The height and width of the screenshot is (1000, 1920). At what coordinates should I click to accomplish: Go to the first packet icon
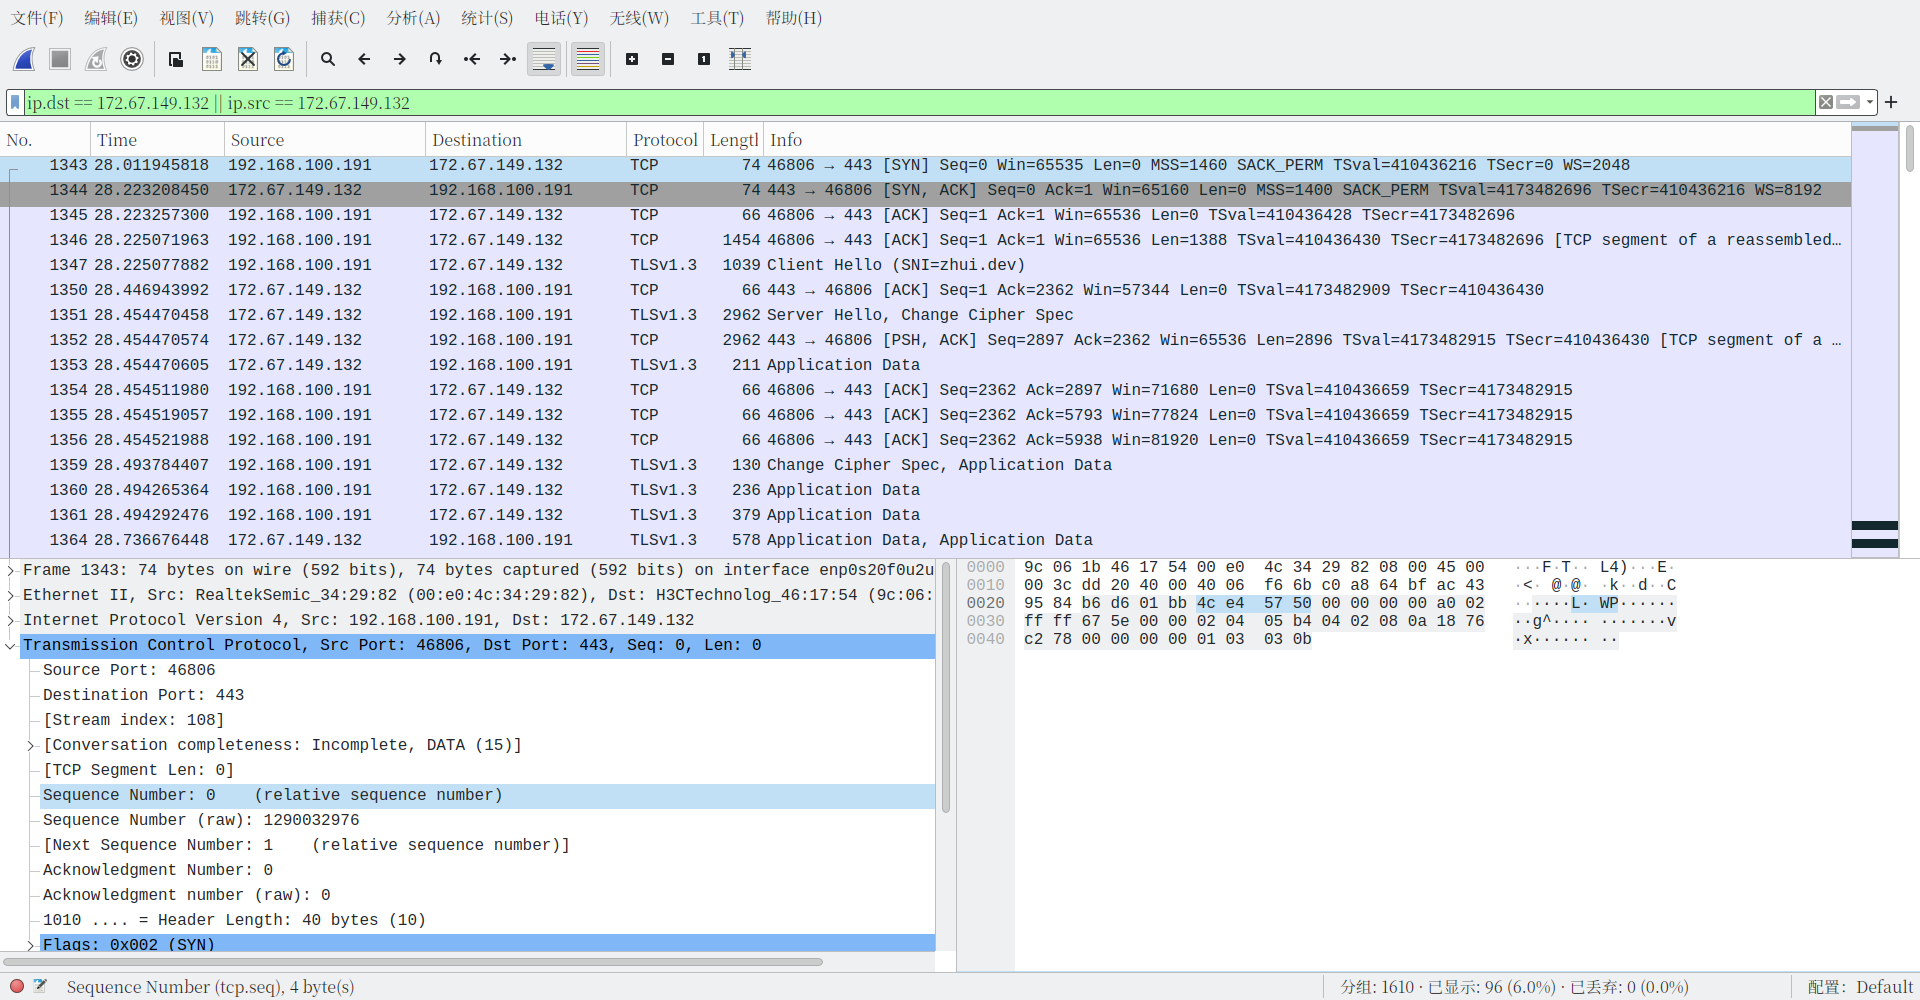[472, 60]
